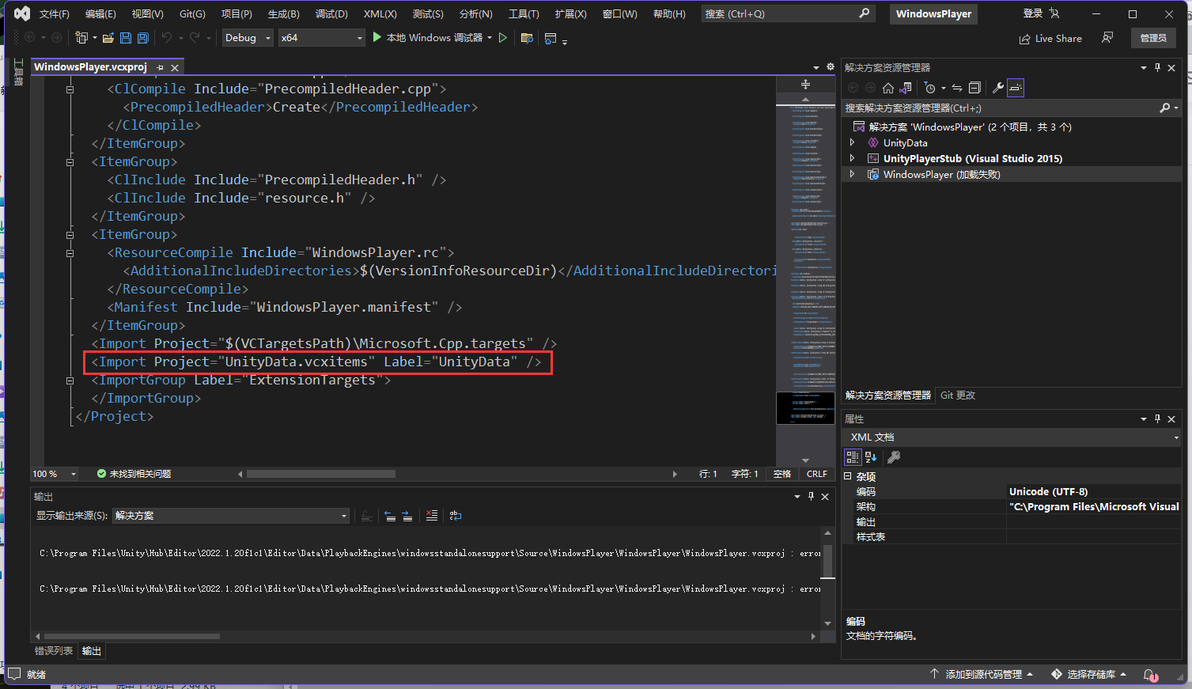Switch views icon in Solution Explorer
Screen dimensions: 1192x689
coord(905,88)
